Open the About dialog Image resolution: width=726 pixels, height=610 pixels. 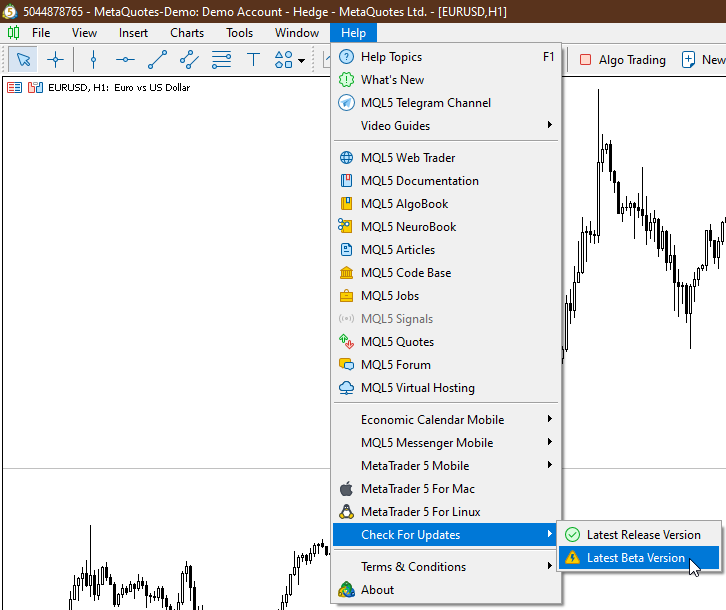[446, 590]
